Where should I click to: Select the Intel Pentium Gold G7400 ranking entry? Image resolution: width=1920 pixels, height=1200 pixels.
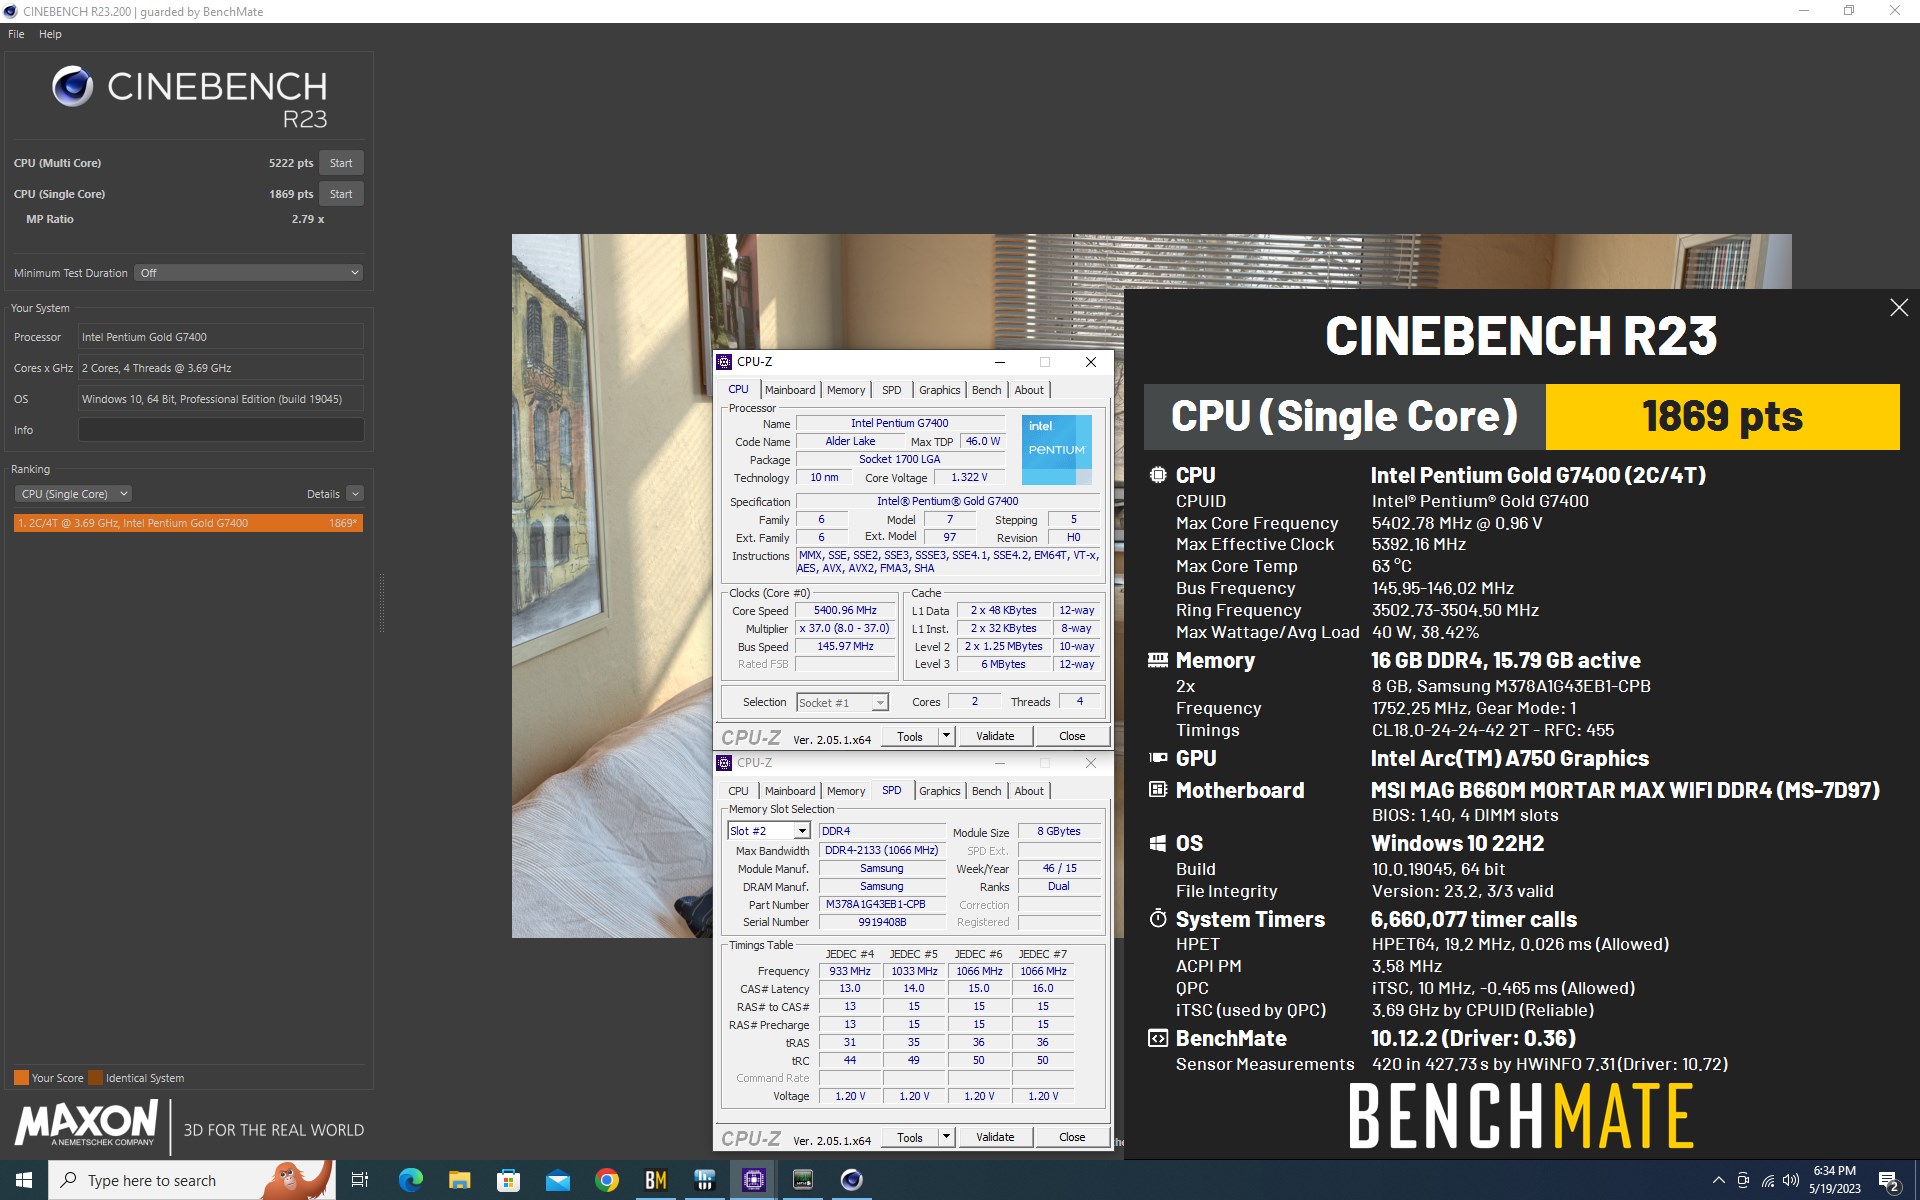pyautogui.click(x=188, y=523)
